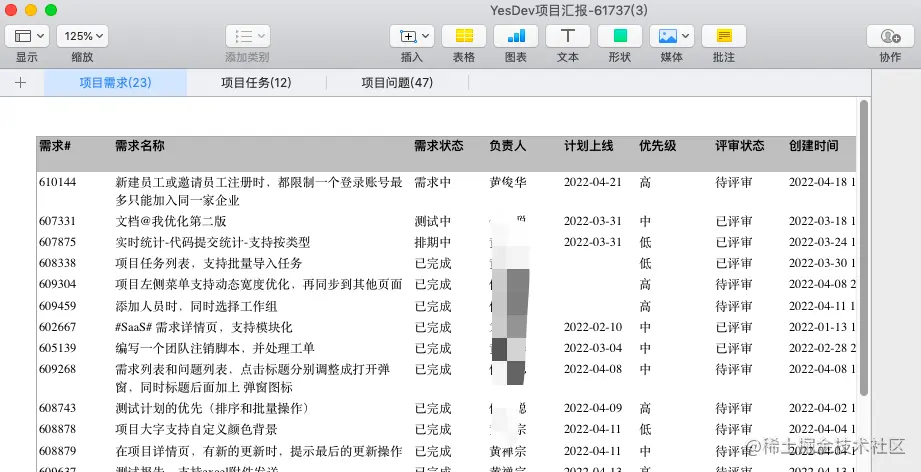This screenshot has width=921, height=472.
Task: Select the 项目需求(23) sheet tab
Action: click(115, 83)
